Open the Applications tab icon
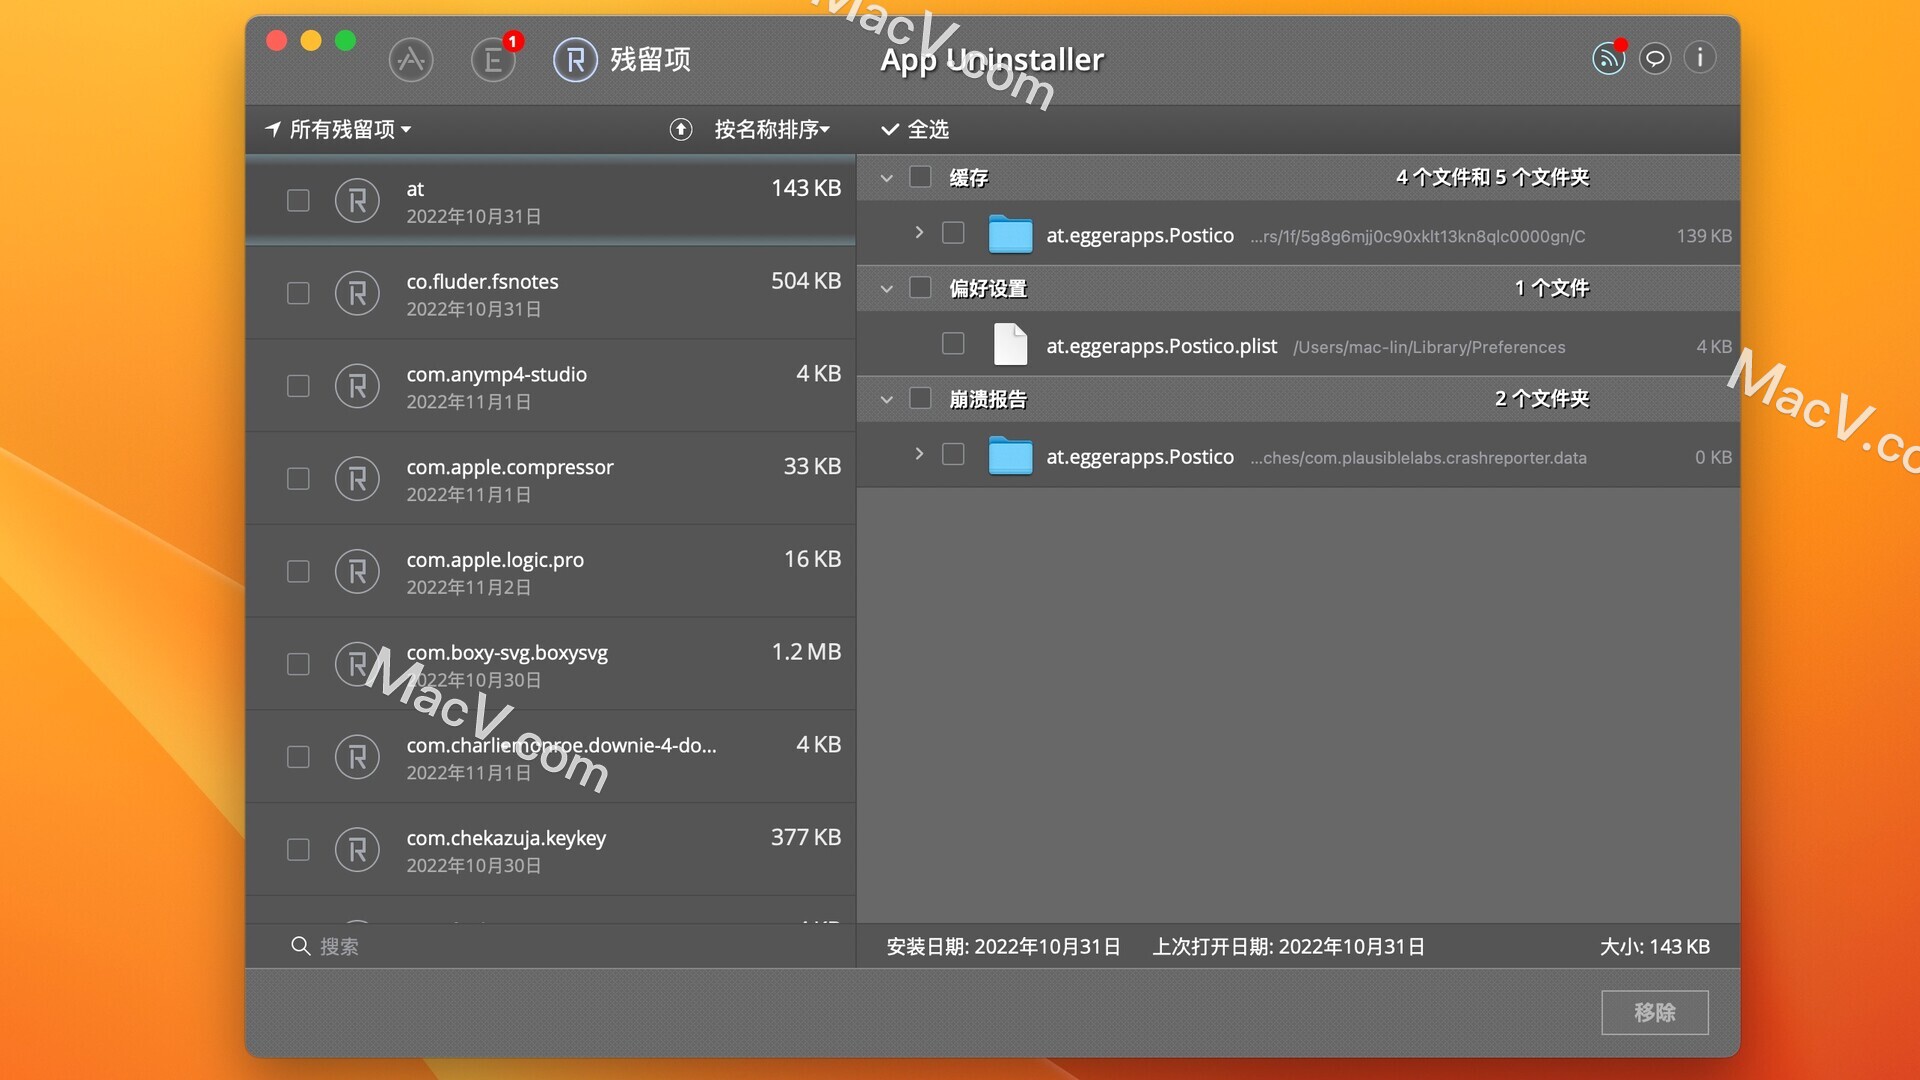The width and height of the screenshot is (1920, 1080). (x=411, y=60)
